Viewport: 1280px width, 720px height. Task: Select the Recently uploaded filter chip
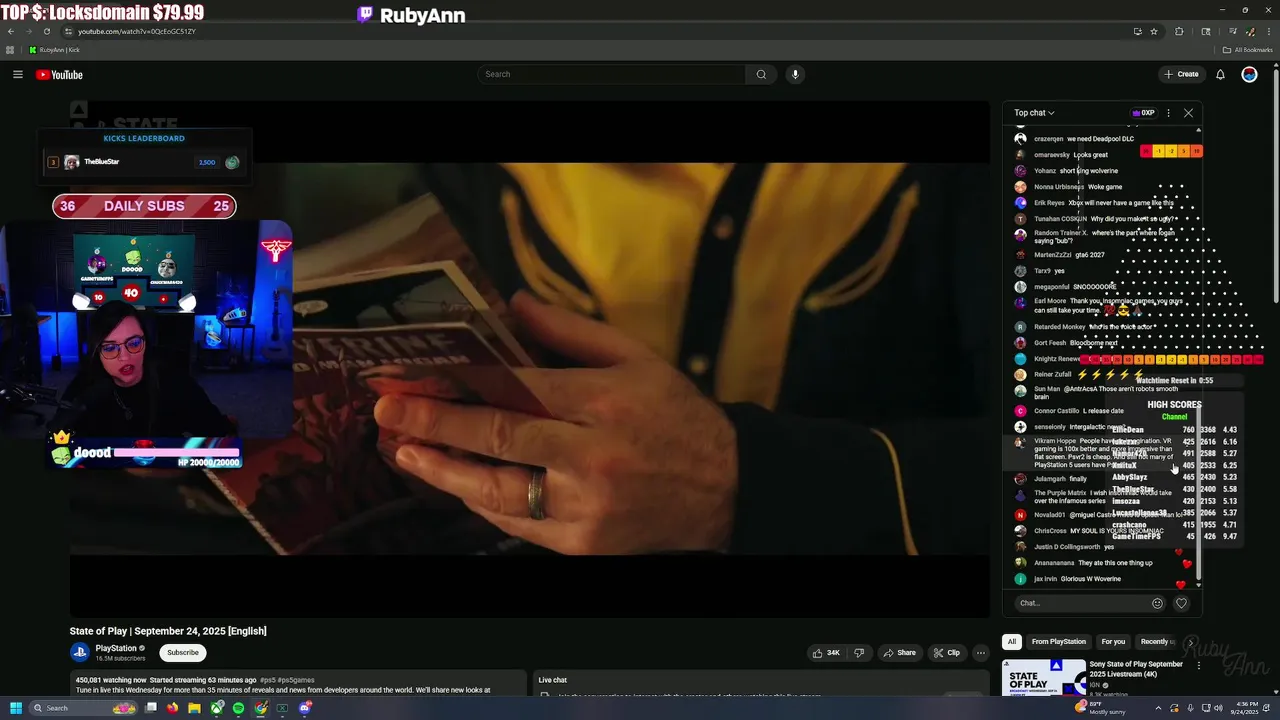(1157, 641)
